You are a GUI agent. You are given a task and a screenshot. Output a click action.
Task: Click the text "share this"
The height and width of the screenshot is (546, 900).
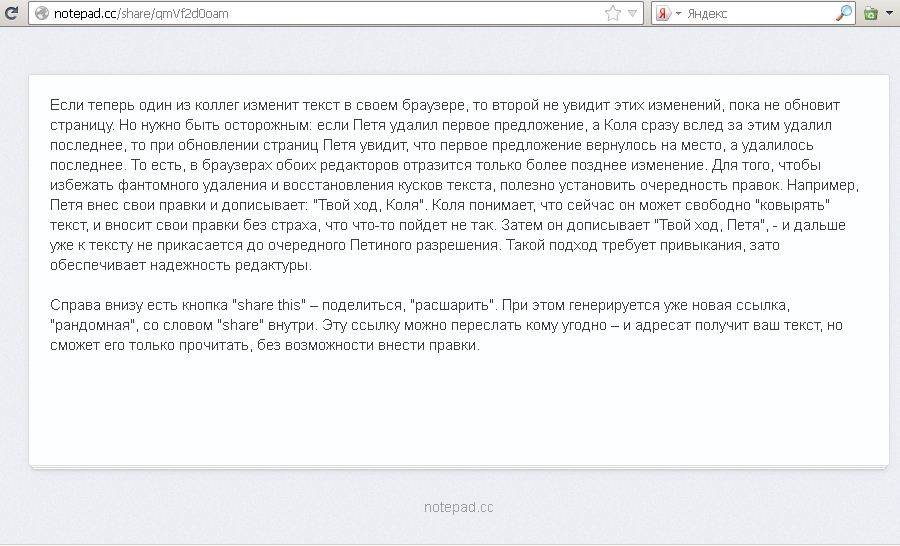pos(268,305)
